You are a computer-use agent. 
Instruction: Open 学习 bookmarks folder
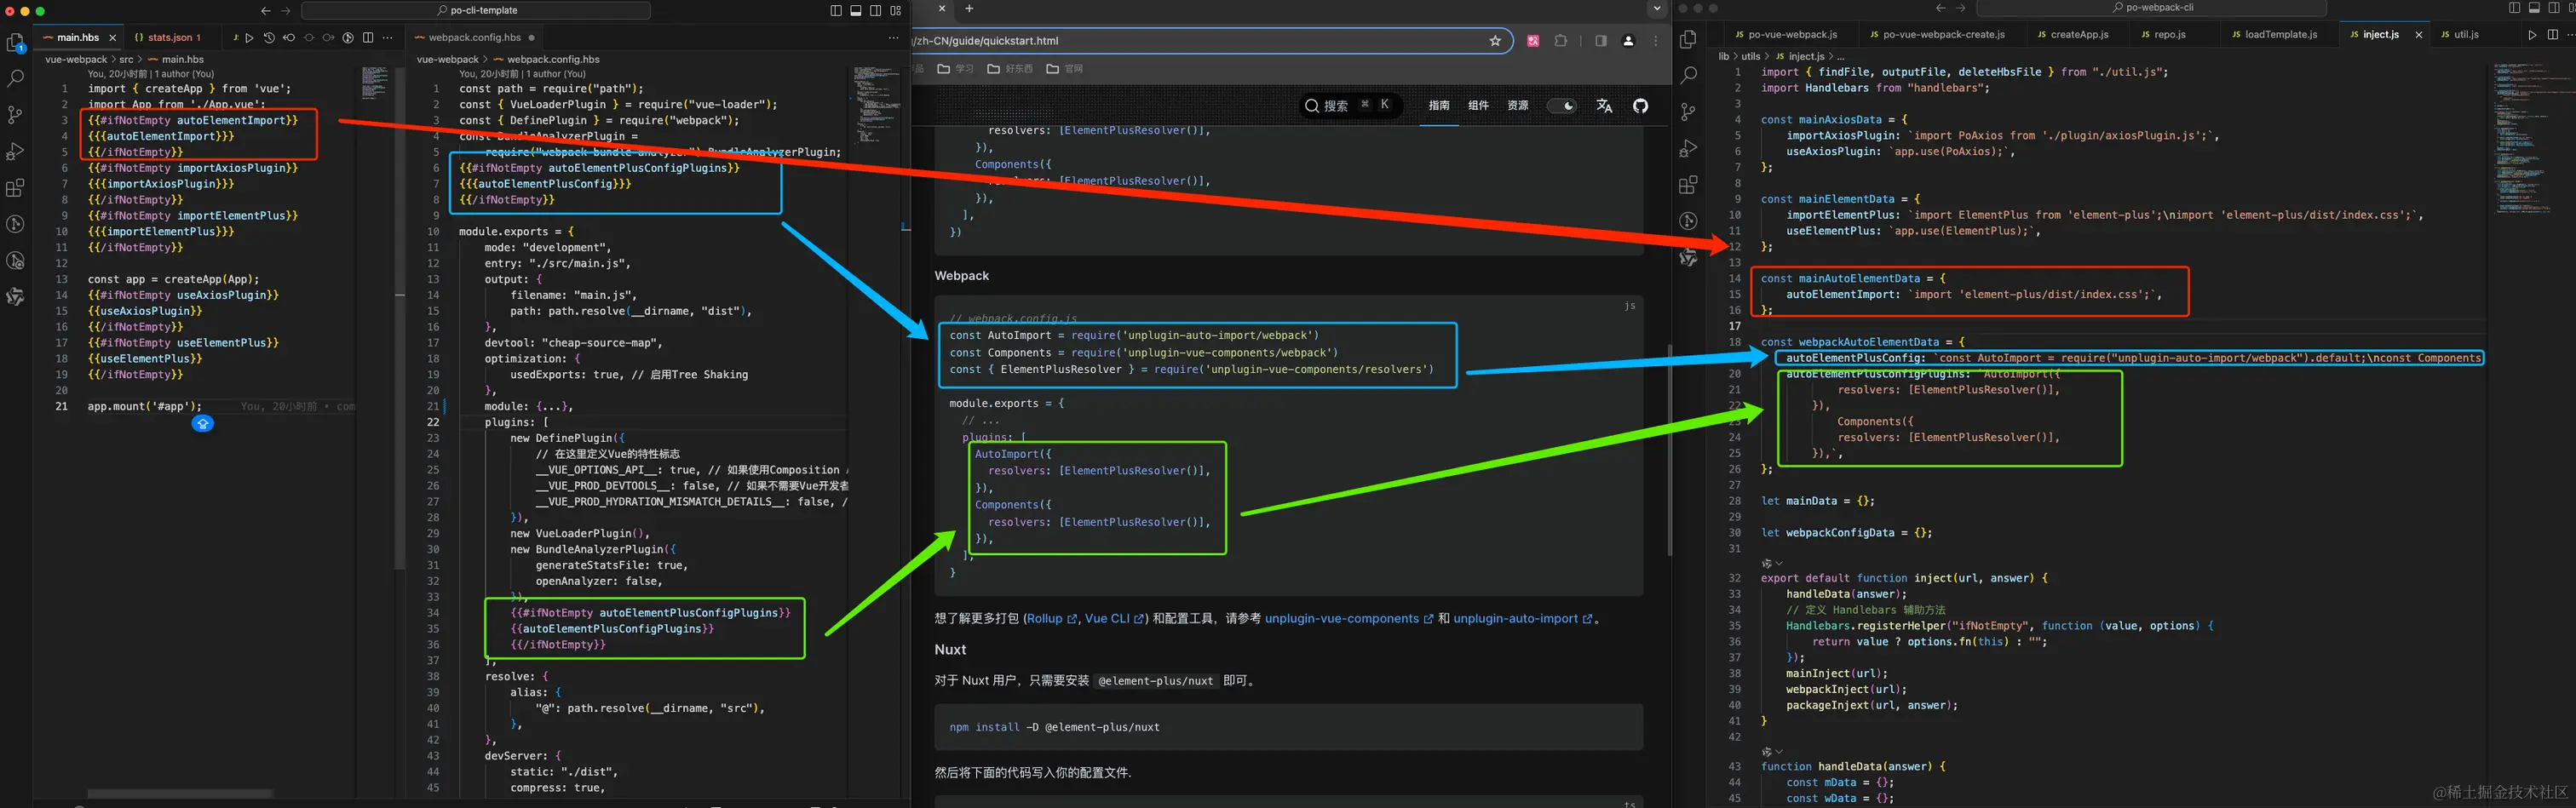pyautogui.click(x=955, y=69)
